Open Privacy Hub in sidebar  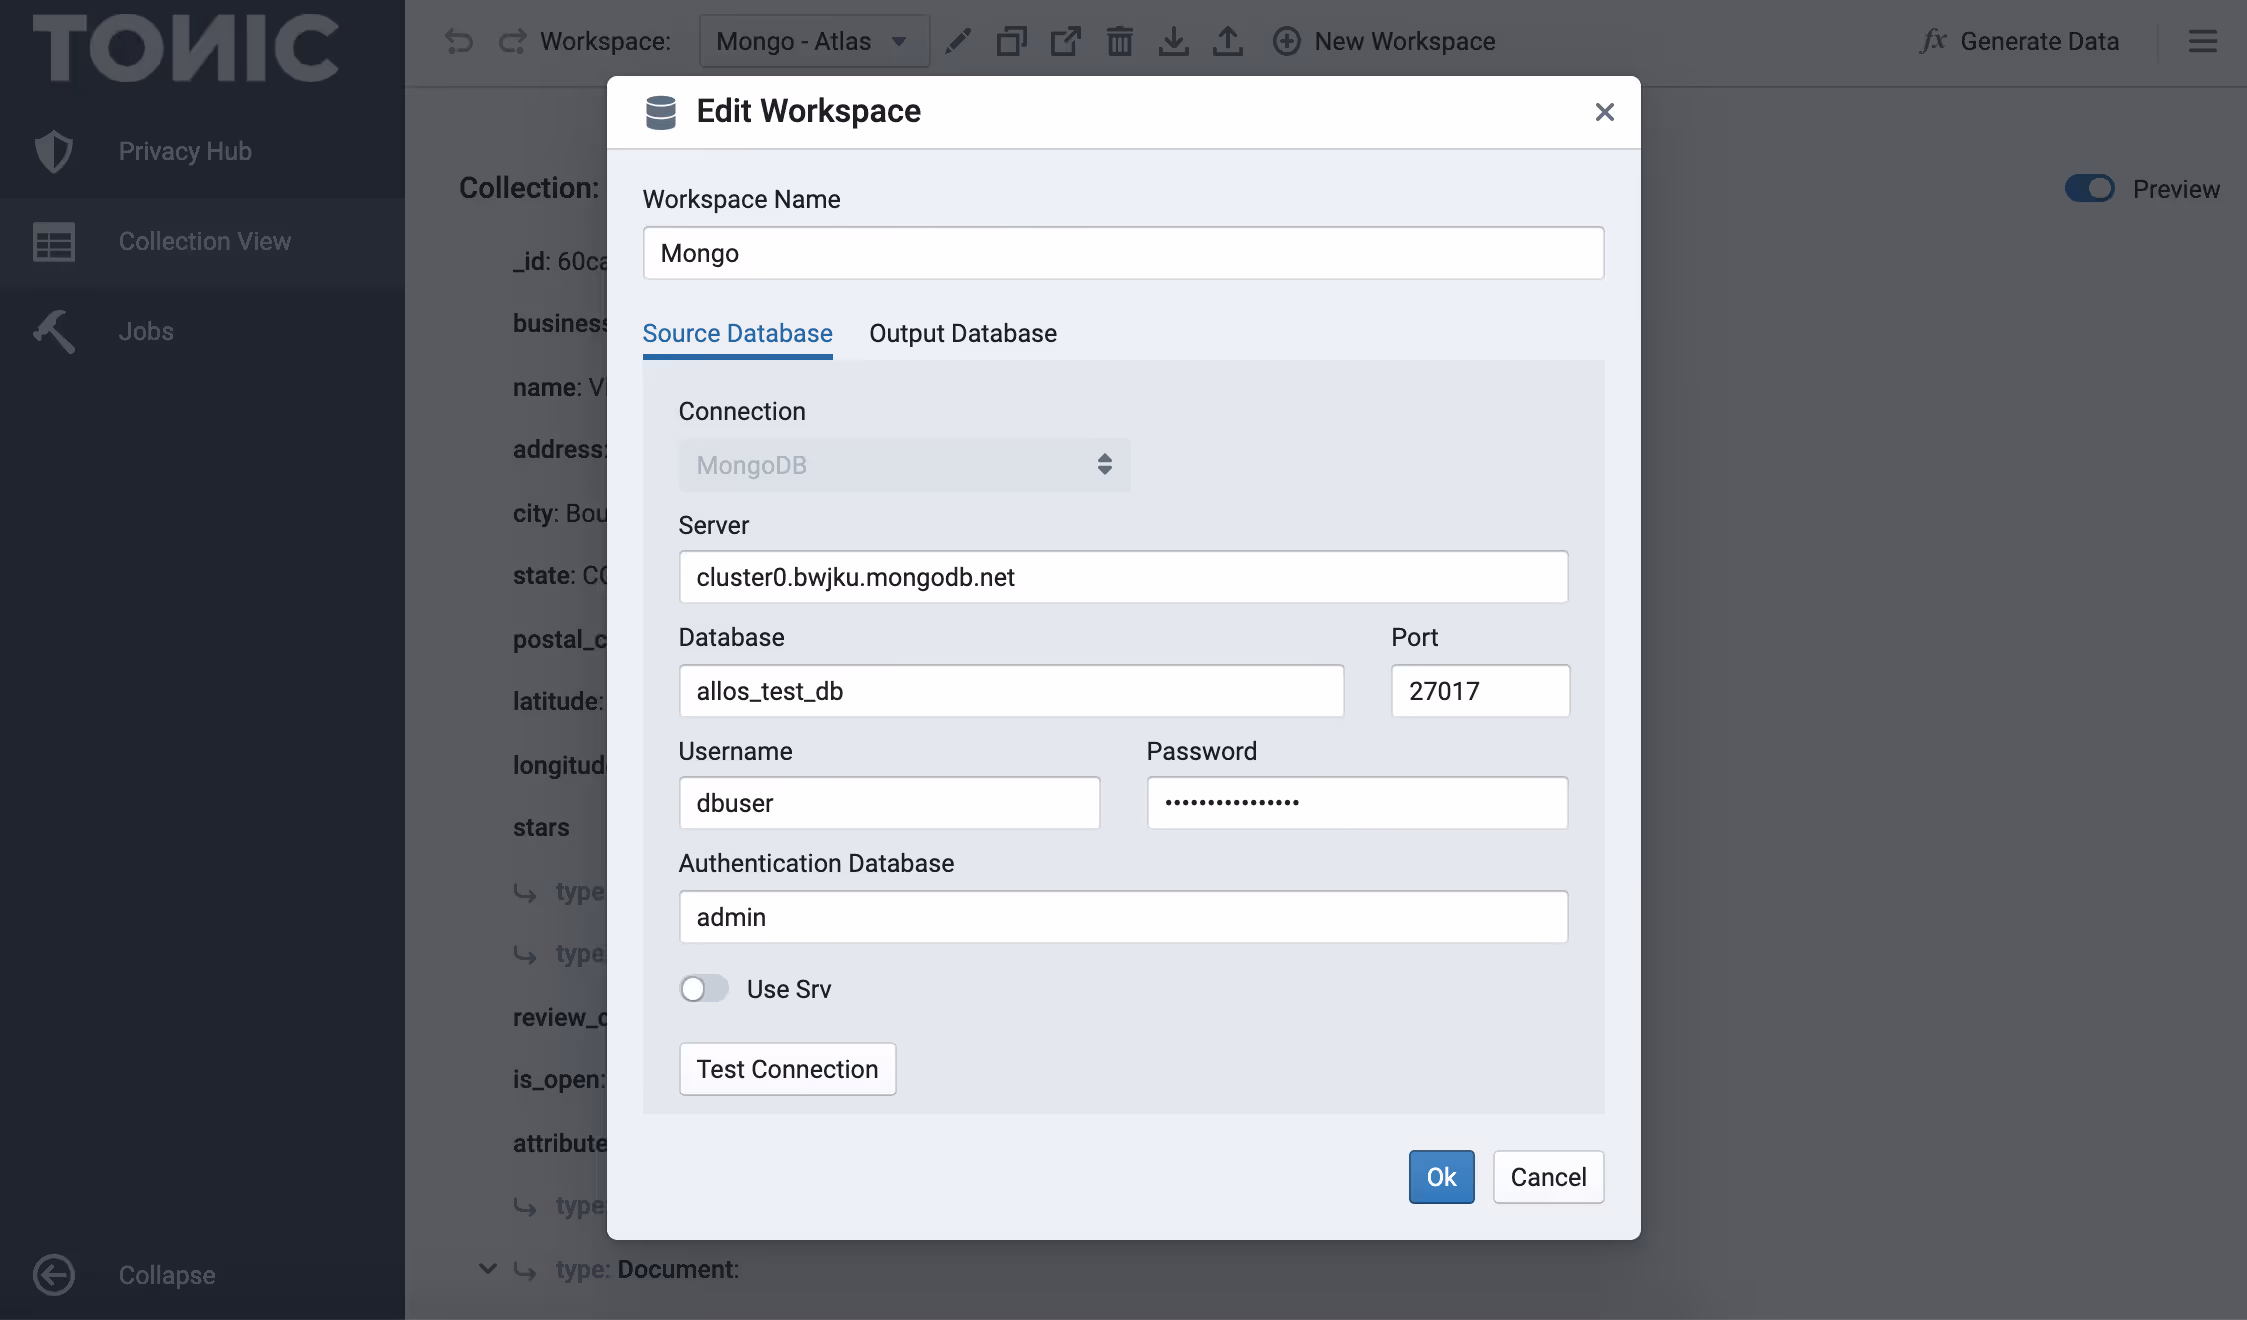pyautogui.click(x=185, y=151)
